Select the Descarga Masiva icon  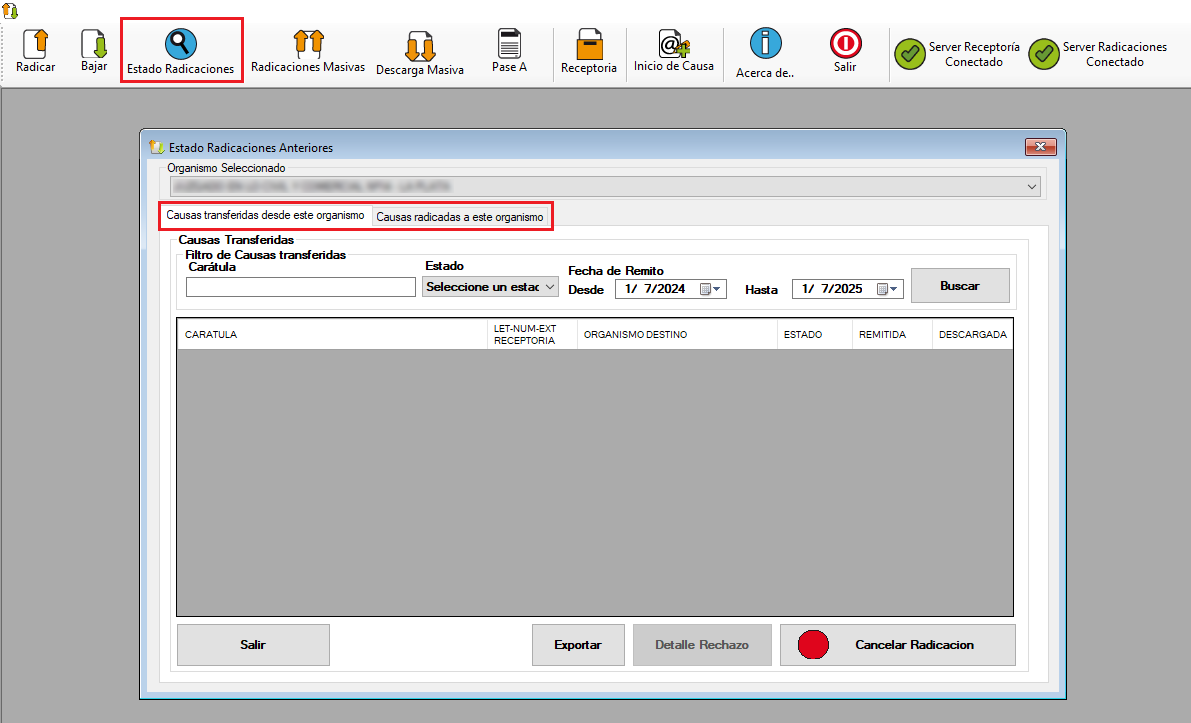tap(419, 47)
